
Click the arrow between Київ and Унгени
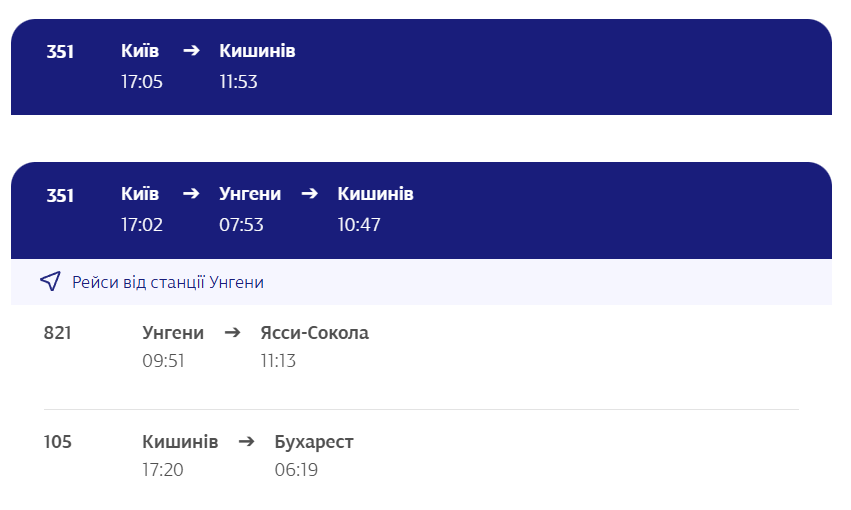(x=191, y=194)
